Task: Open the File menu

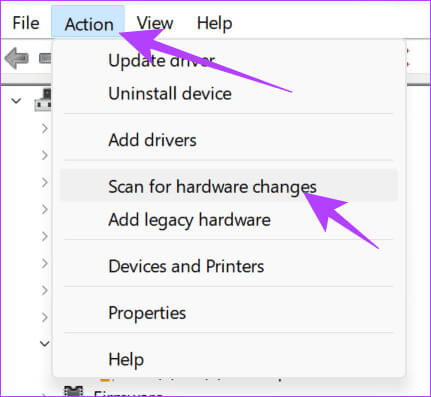Action: click(x=26, y=23)
